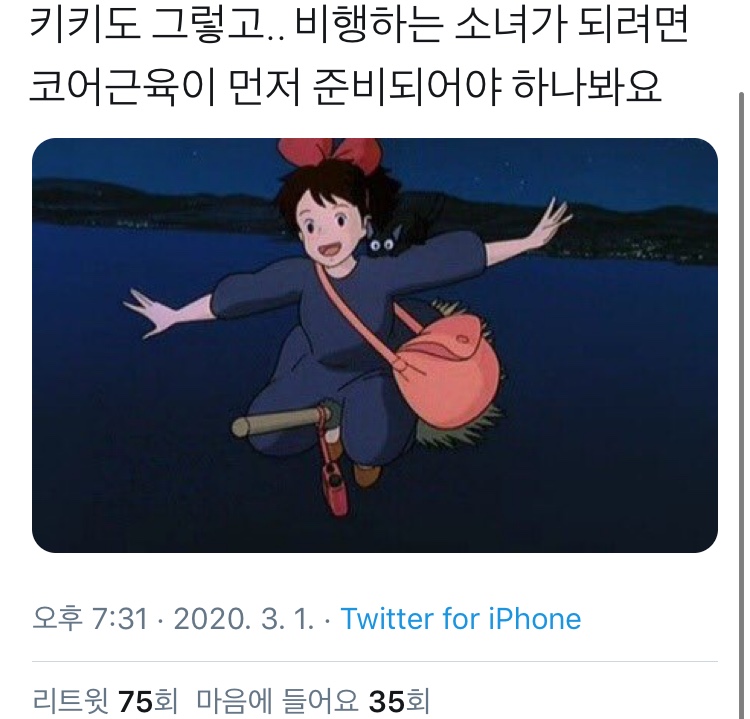
Task: Open the likes list showing 35회
Action: coord(313,700)
